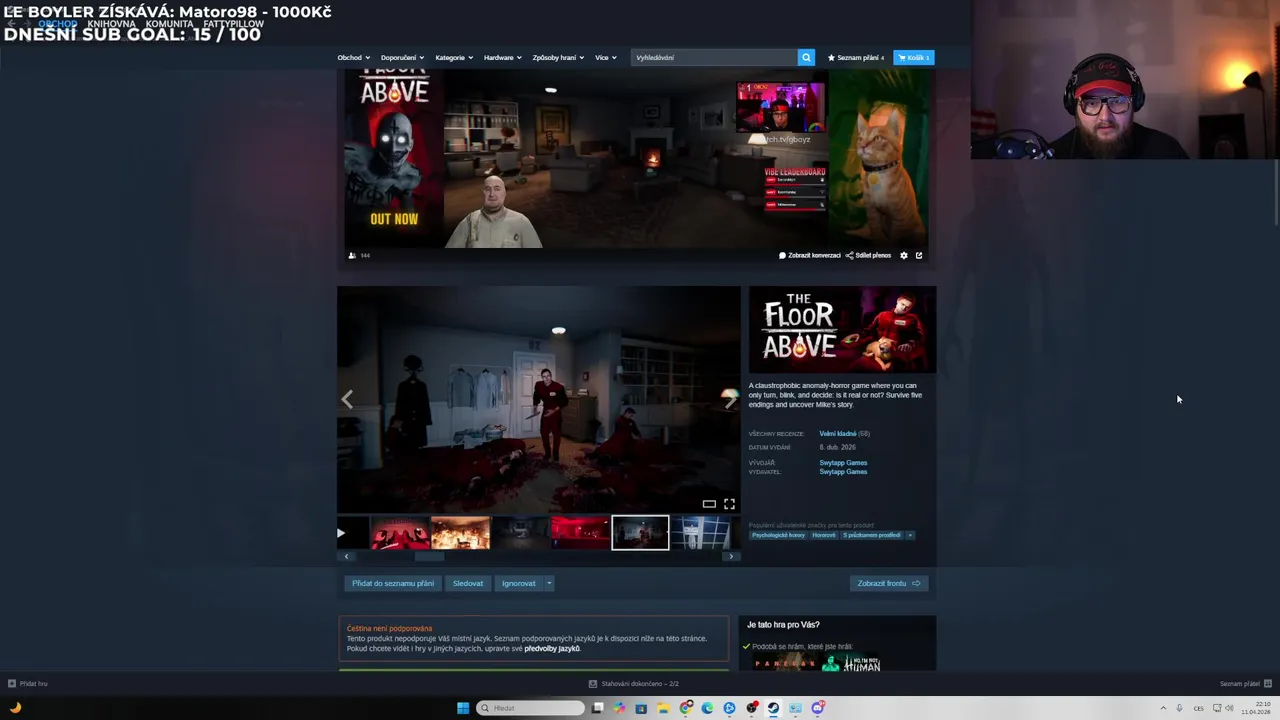Click broadcast viewer count icon
The width and height of the screenshot is (1280, 720).
[x=352, y=255]
